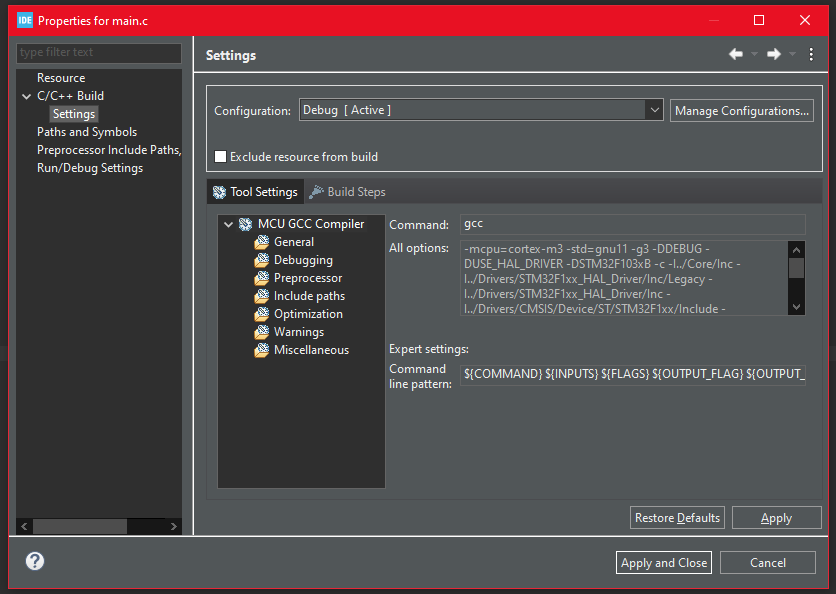Select Resource in the left tree
Image resolution: width=836 pixels, height=594 pixels.
(61, 78)
